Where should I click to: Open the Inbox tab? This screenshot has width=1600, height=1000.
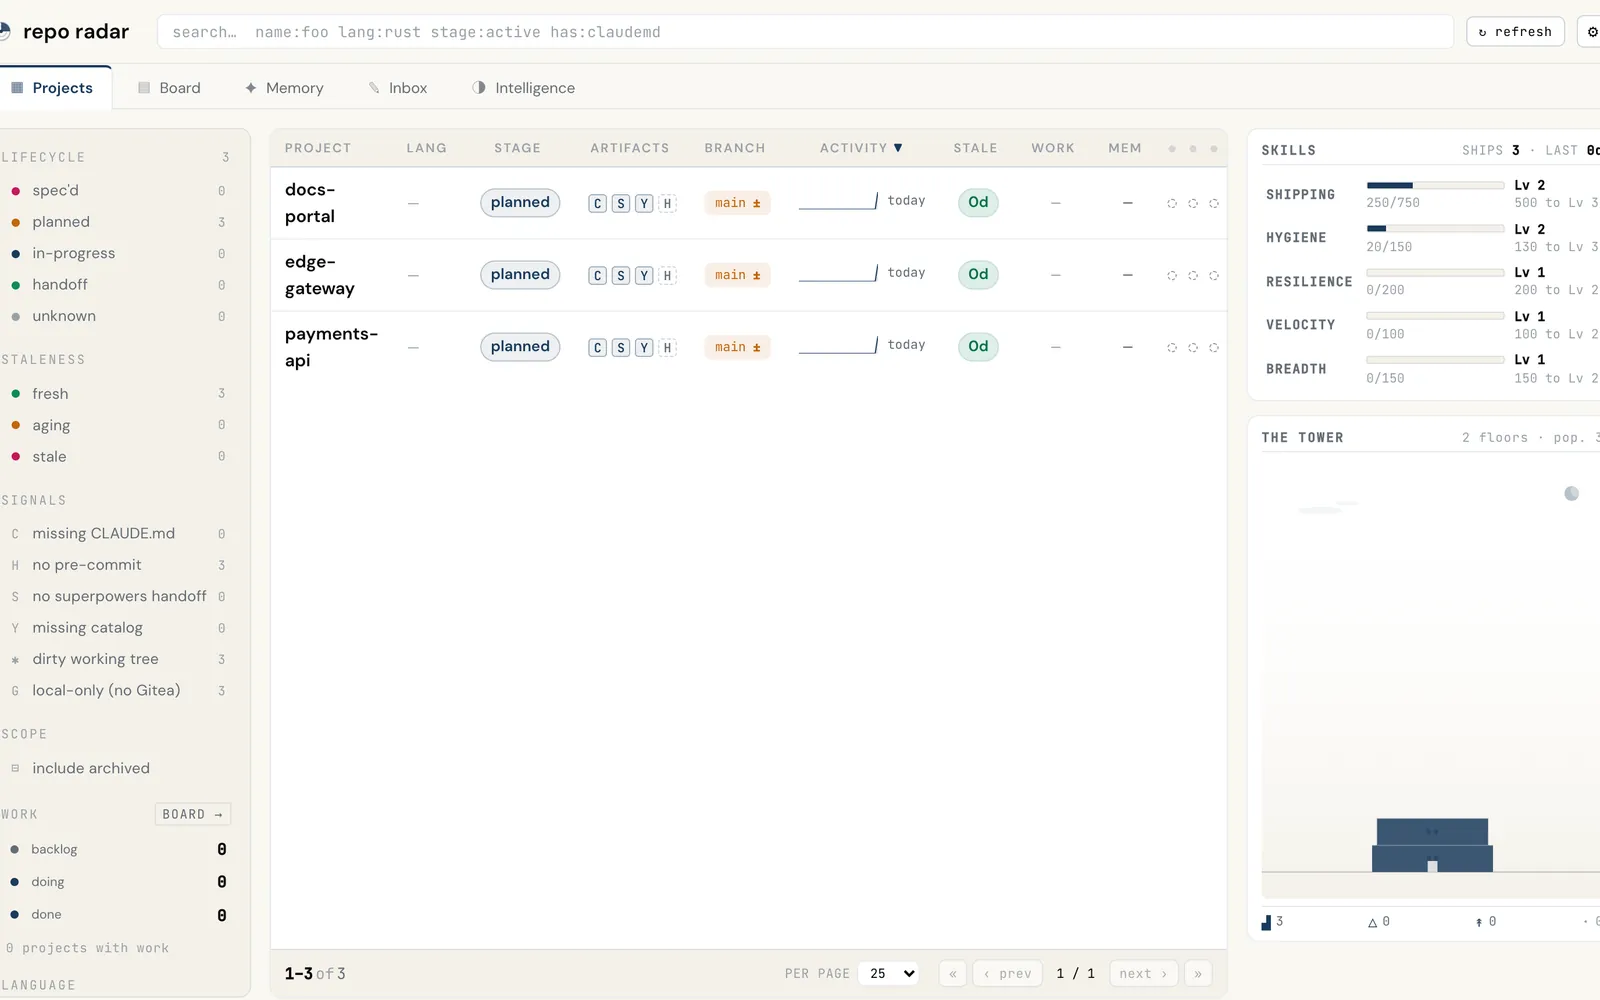click(x=397, y=88)
